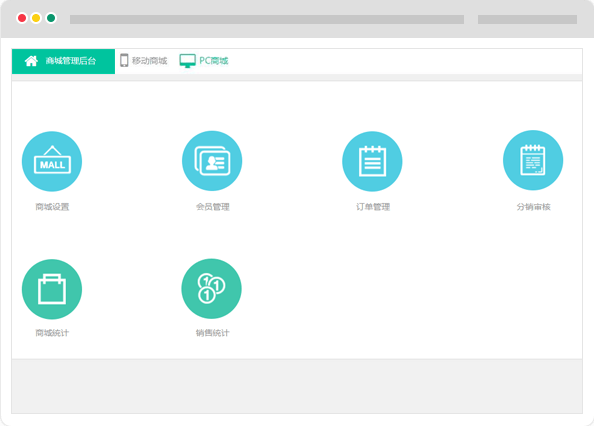
Task: Click the mobile phone icon
Action: click(124, 60)
